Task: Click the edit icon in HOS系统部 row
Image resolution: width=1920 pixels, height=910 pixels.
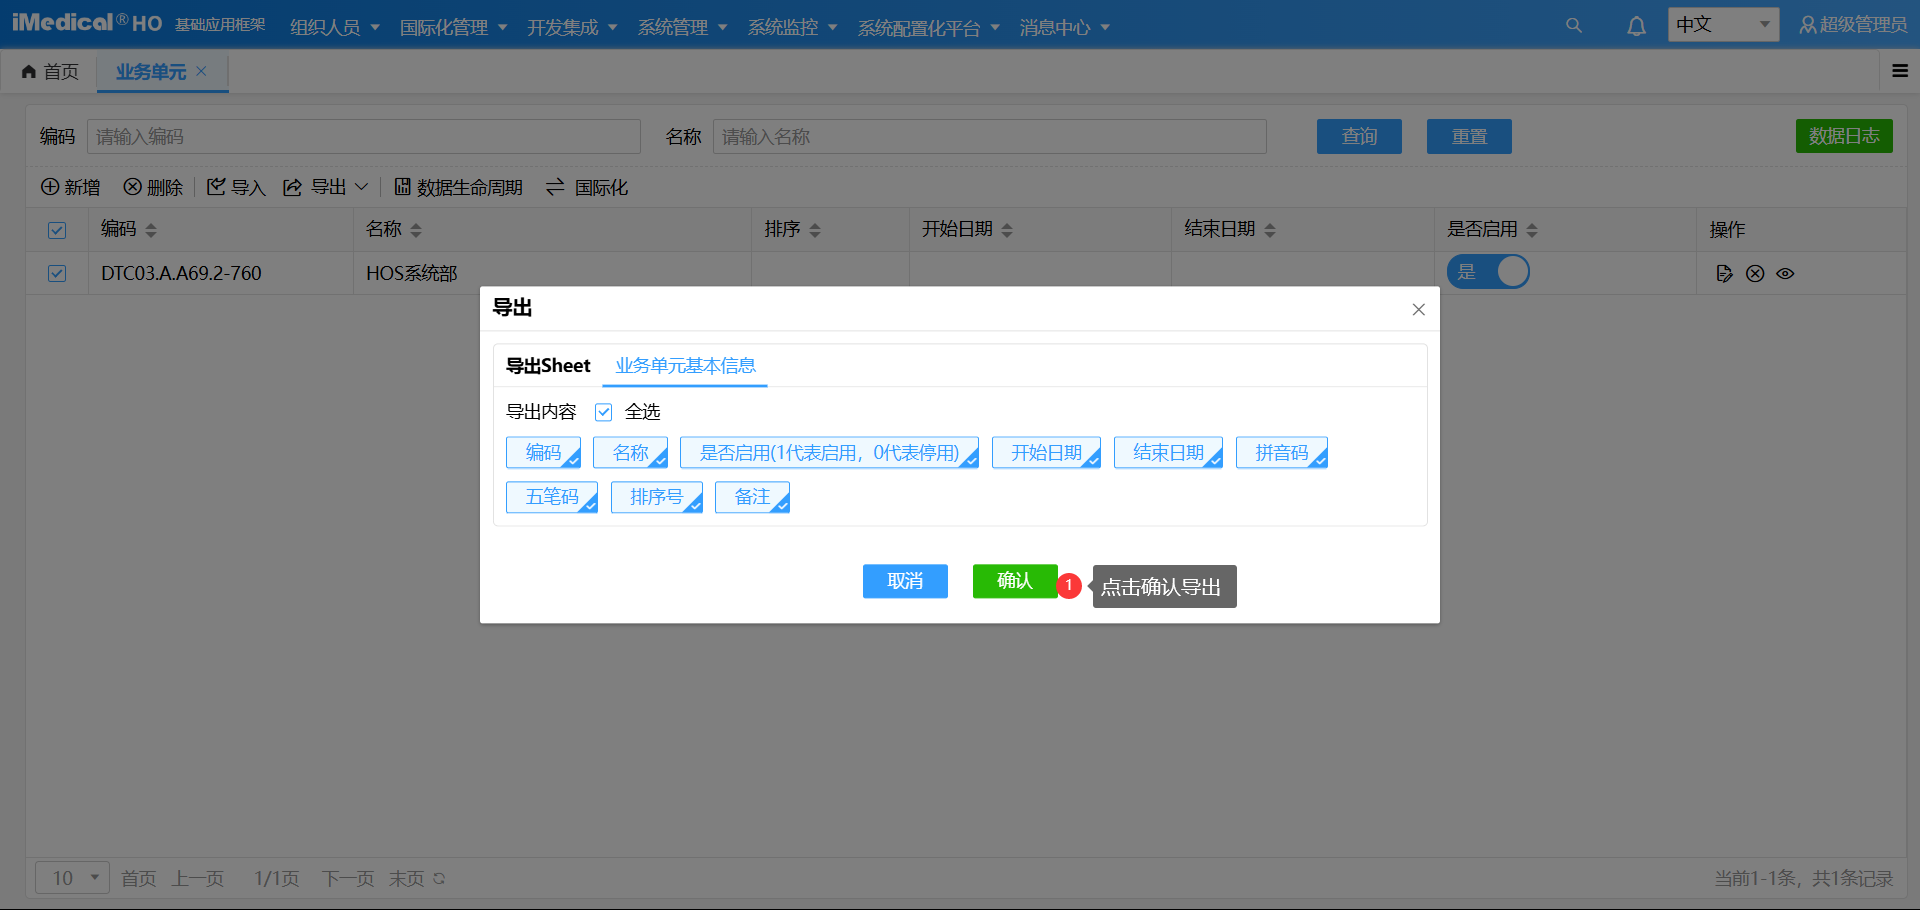Action: (1724, 273)
